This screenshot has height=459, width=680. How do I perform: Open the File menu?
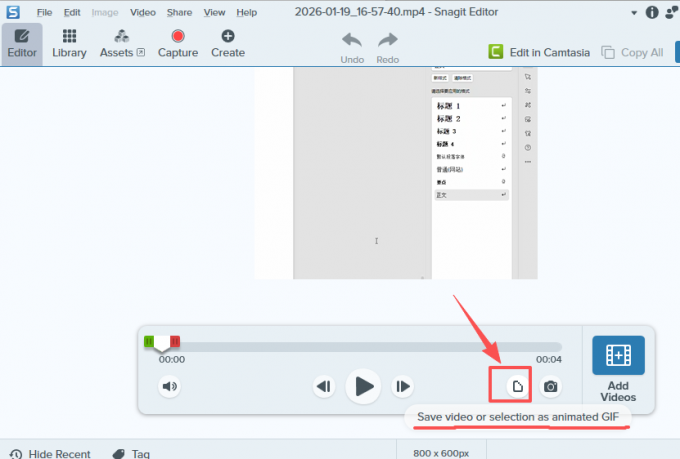44,13
